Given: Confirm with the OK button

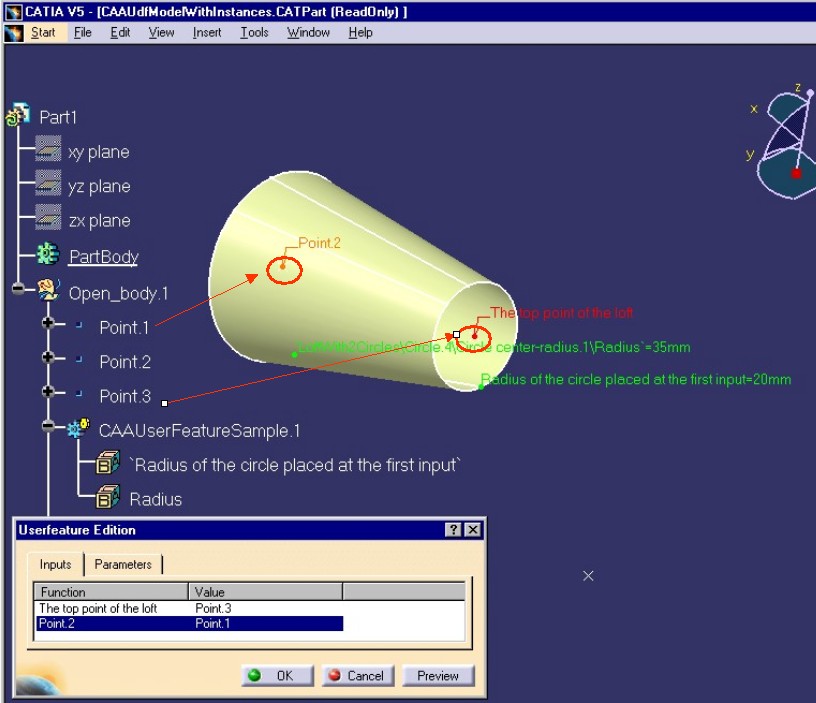Looking at the screenshot, I should pyautogui.click(x=277, y=675).
